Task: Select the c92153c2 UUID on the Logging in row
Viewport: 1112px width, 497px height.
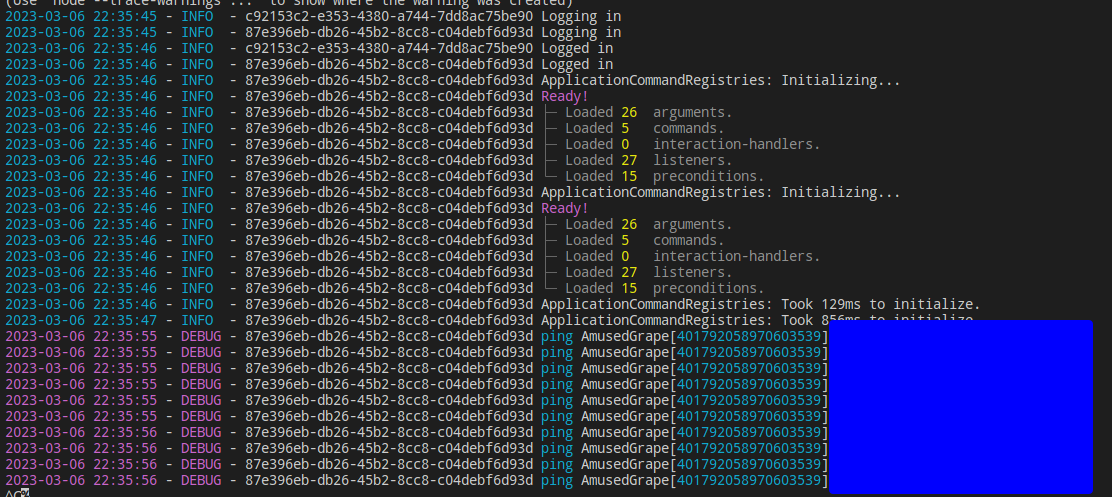Action: click(389, 16)
